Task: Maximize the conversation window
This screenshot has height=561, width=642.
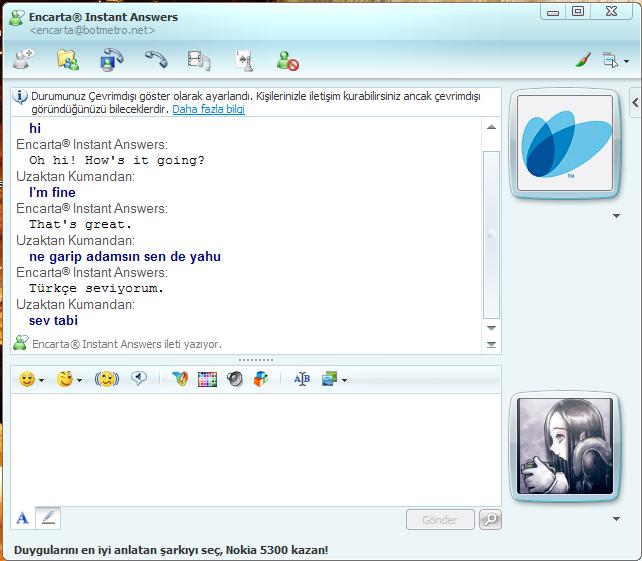Action: [x=578, y=11]
